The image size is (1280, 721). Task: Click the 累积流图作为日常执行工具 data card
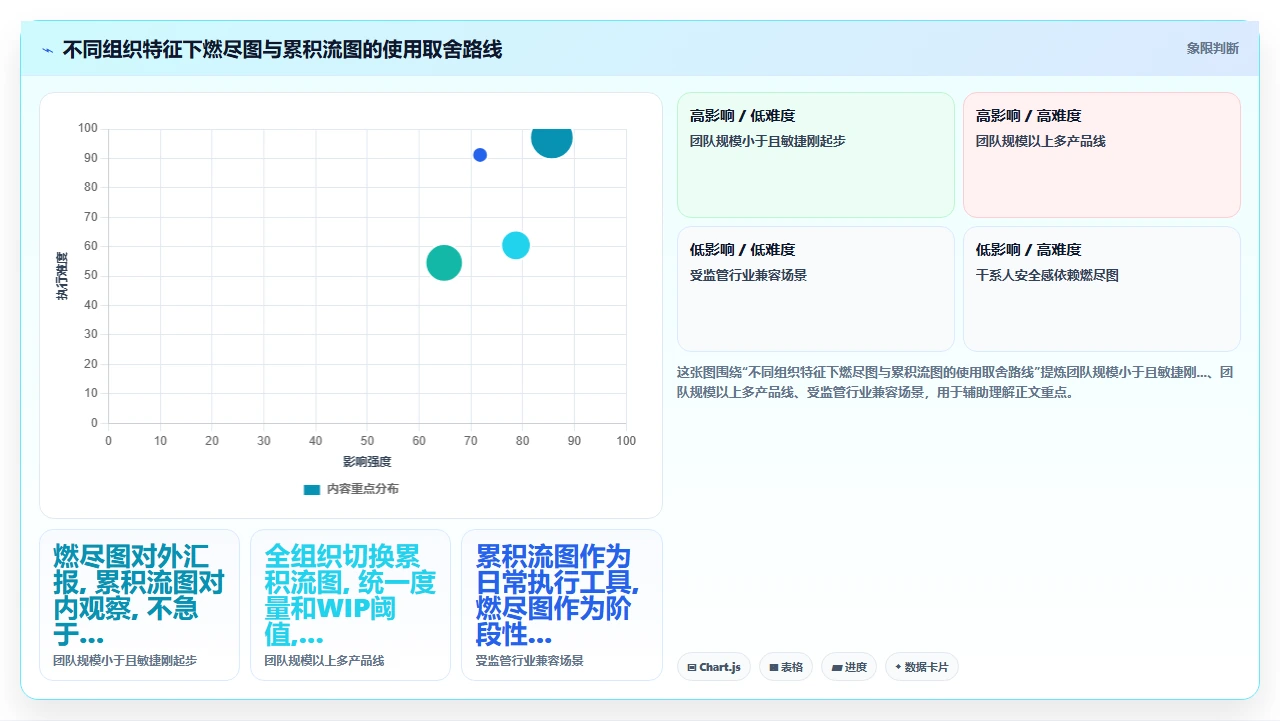561,605
